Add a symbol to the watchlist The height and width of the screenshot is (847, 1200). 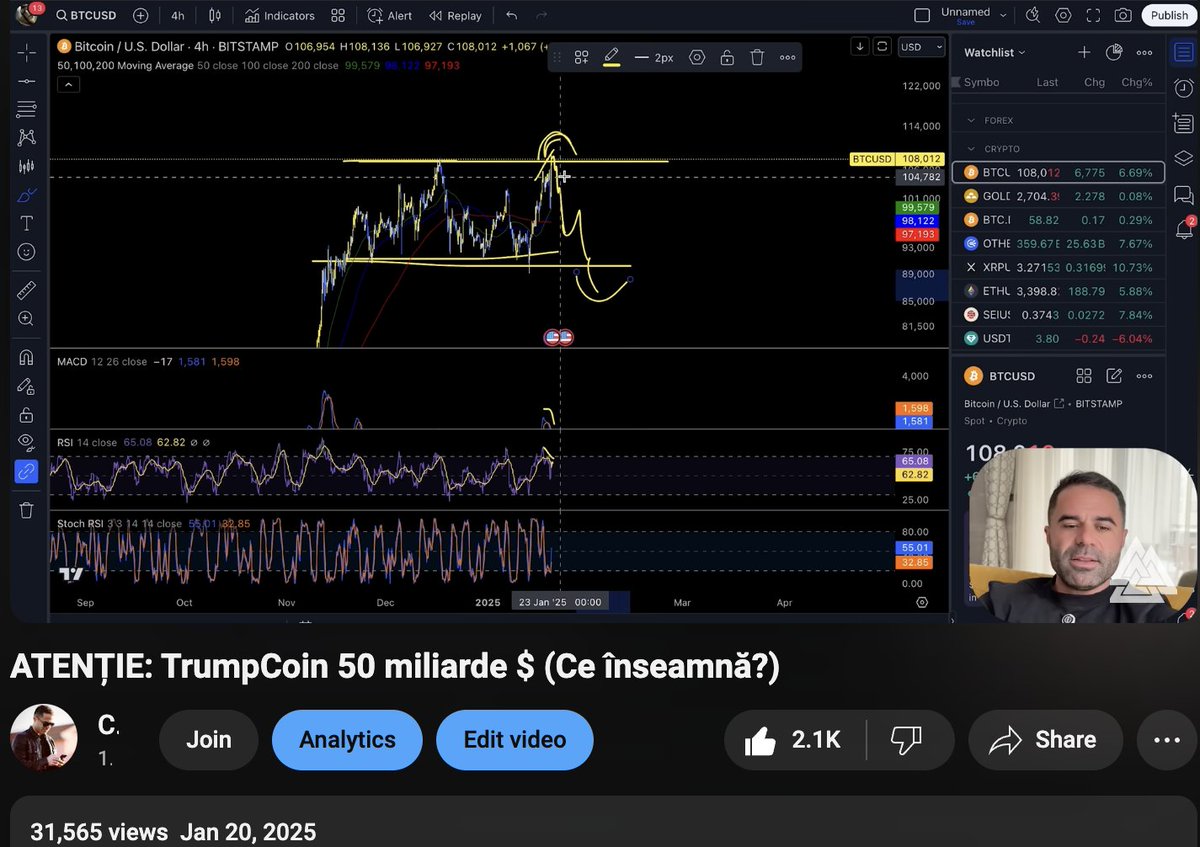1084,52
